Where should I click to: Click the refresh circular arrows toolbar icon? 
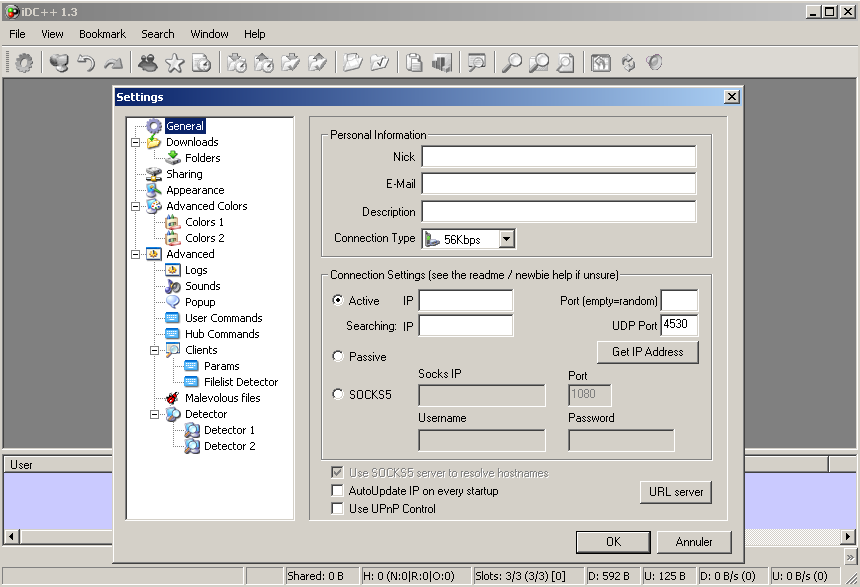(627, 63)
